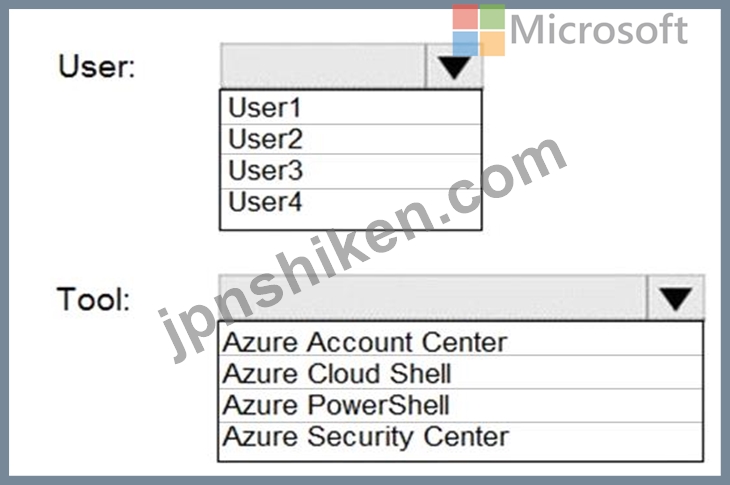Viewport: 730px width, 485px height.
Task: Click the empty Tool combo box field
Action: click(432, 297)
